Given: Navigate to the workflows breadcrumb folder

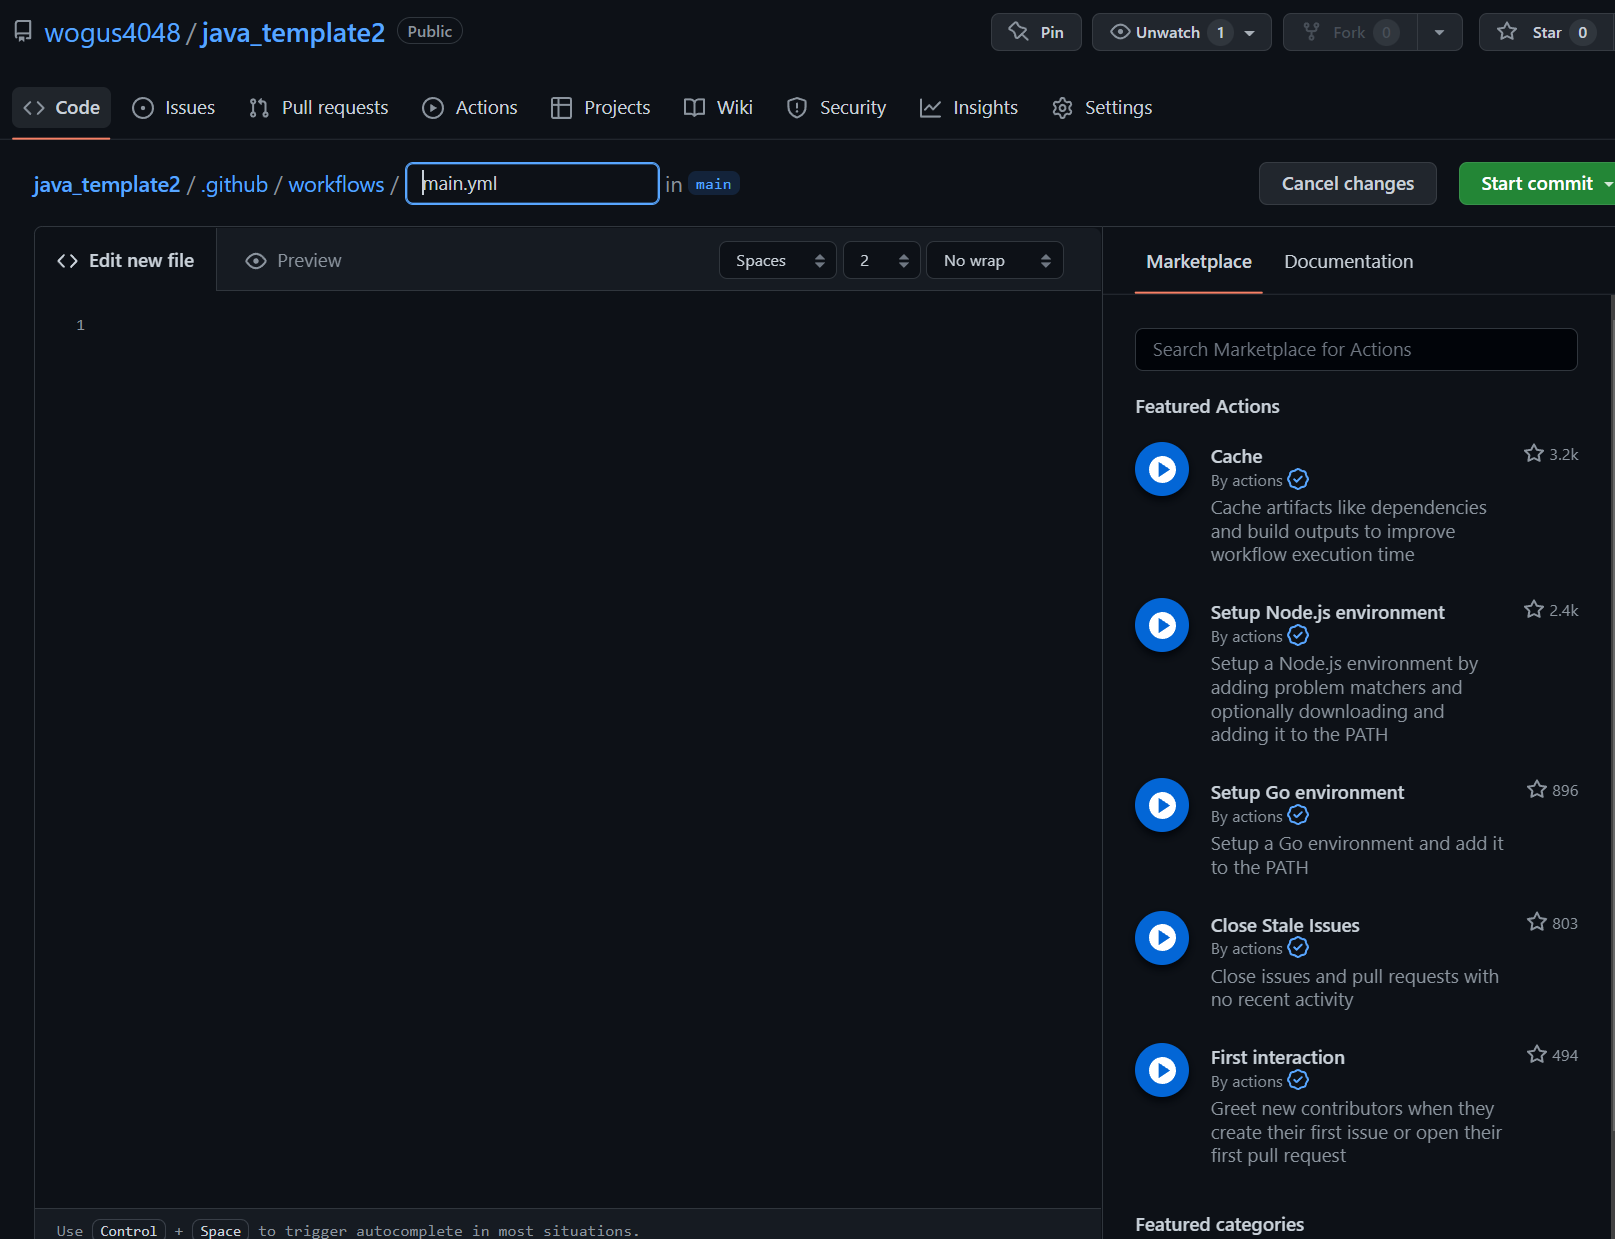Looking at the screenshot, I should pyautogui.click(x=336, y=184).
